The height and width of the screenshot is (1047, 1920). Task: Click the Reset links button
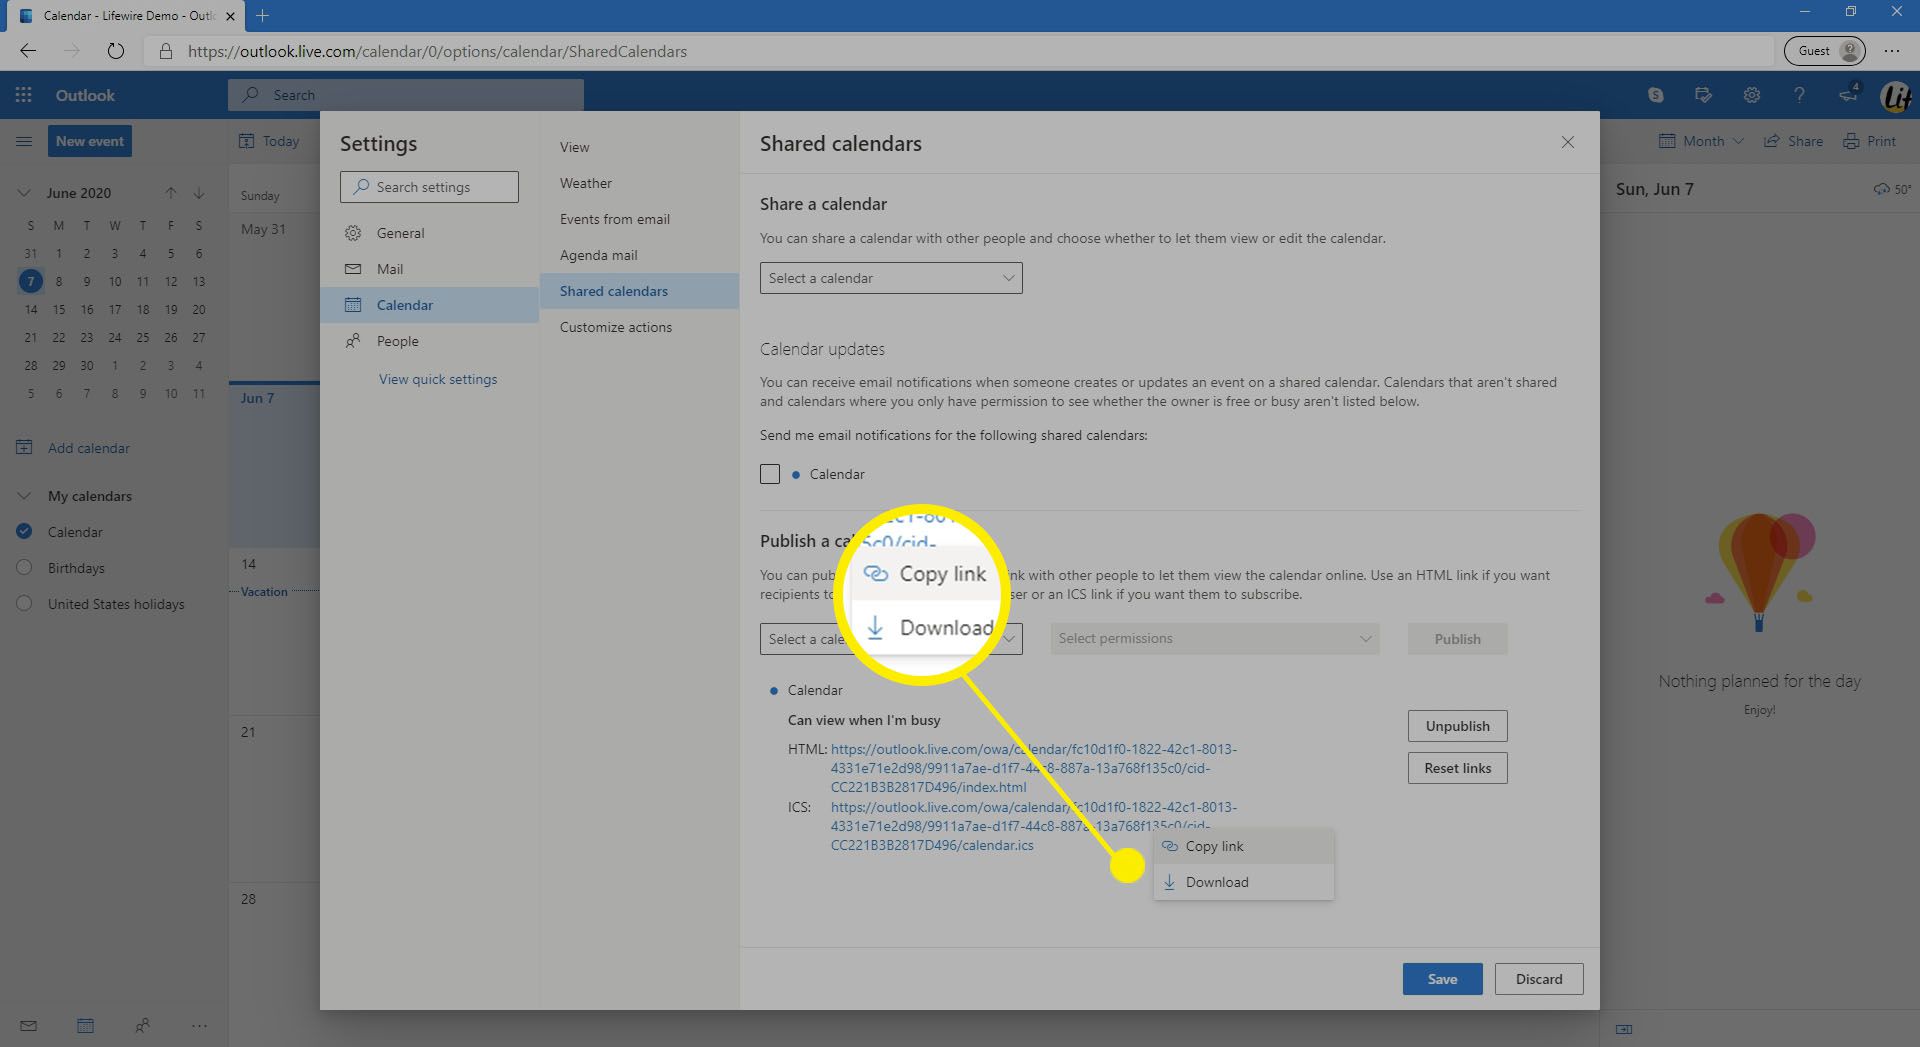pos(1457,768)
